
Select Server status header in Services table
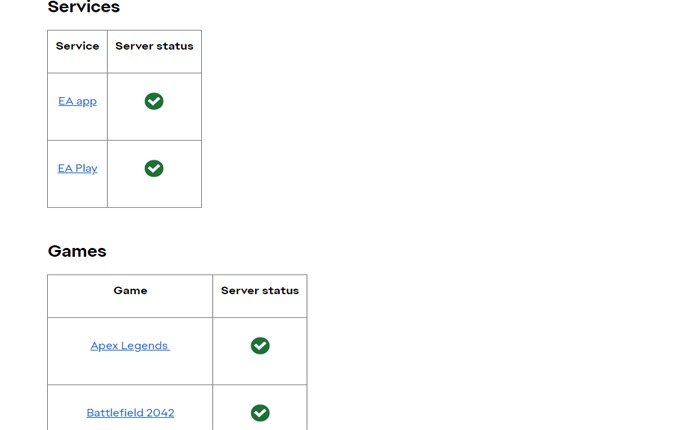[154, 46]
